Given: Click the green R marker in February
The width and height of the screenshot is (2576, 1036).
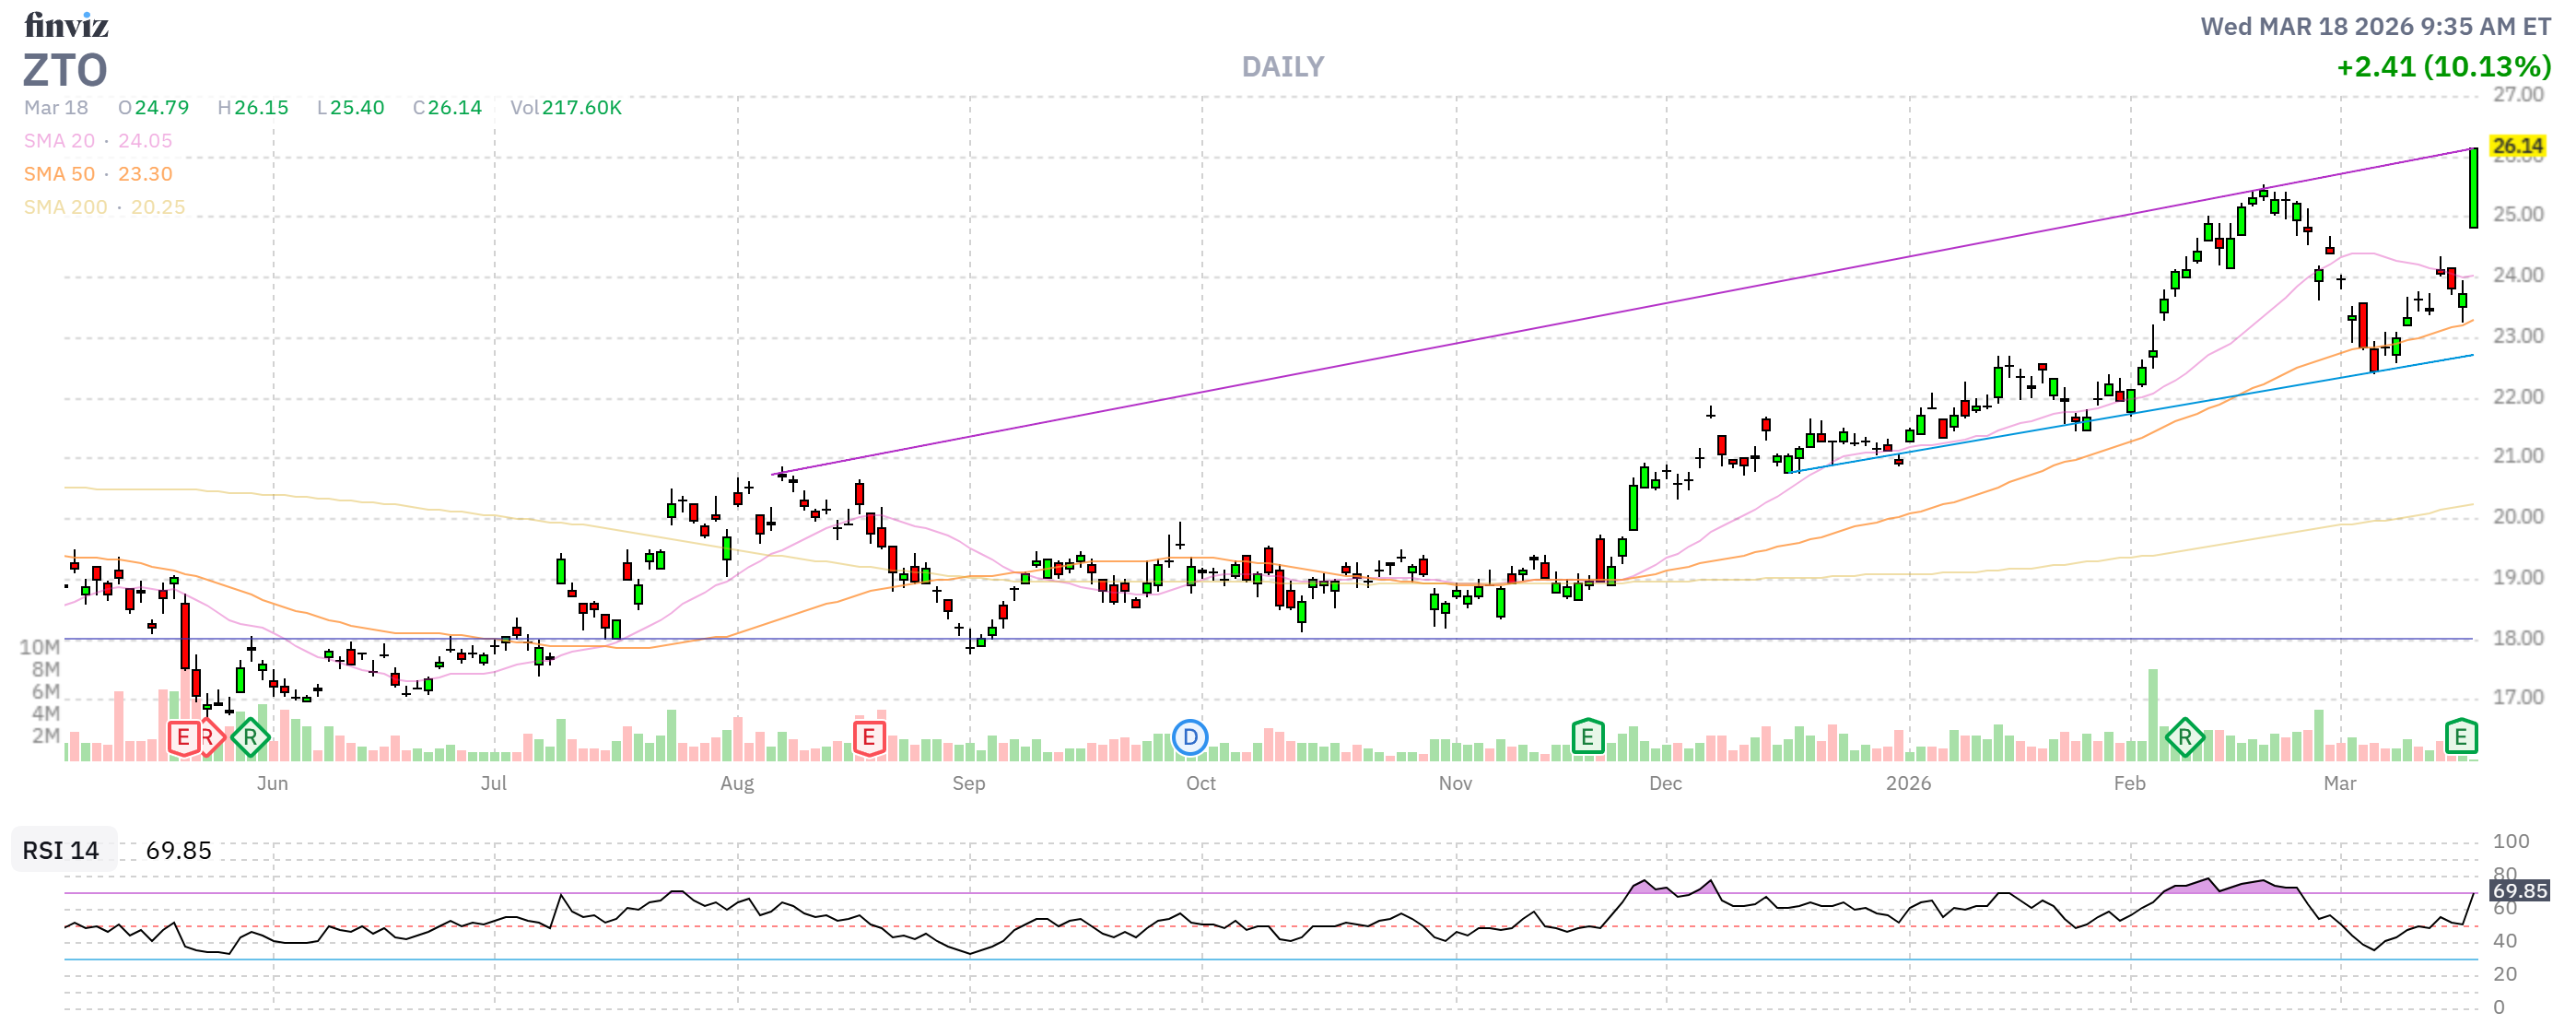Looking at the screenshot, I should click(x=2184, y=738).
